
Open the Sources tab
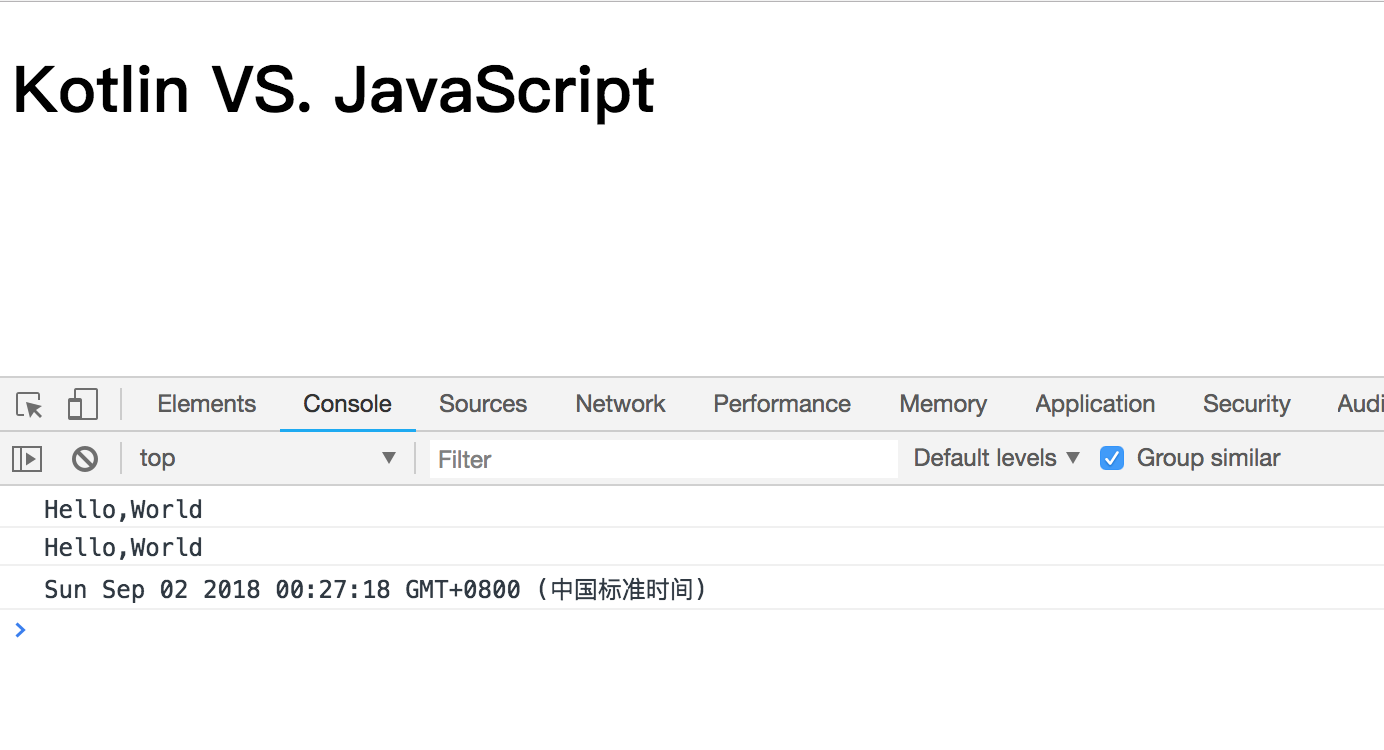pyautogui.click(x=482, y=404)
